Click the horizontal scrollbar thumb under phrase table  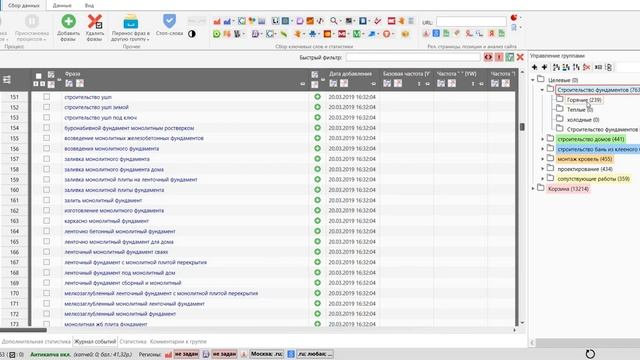23,330
